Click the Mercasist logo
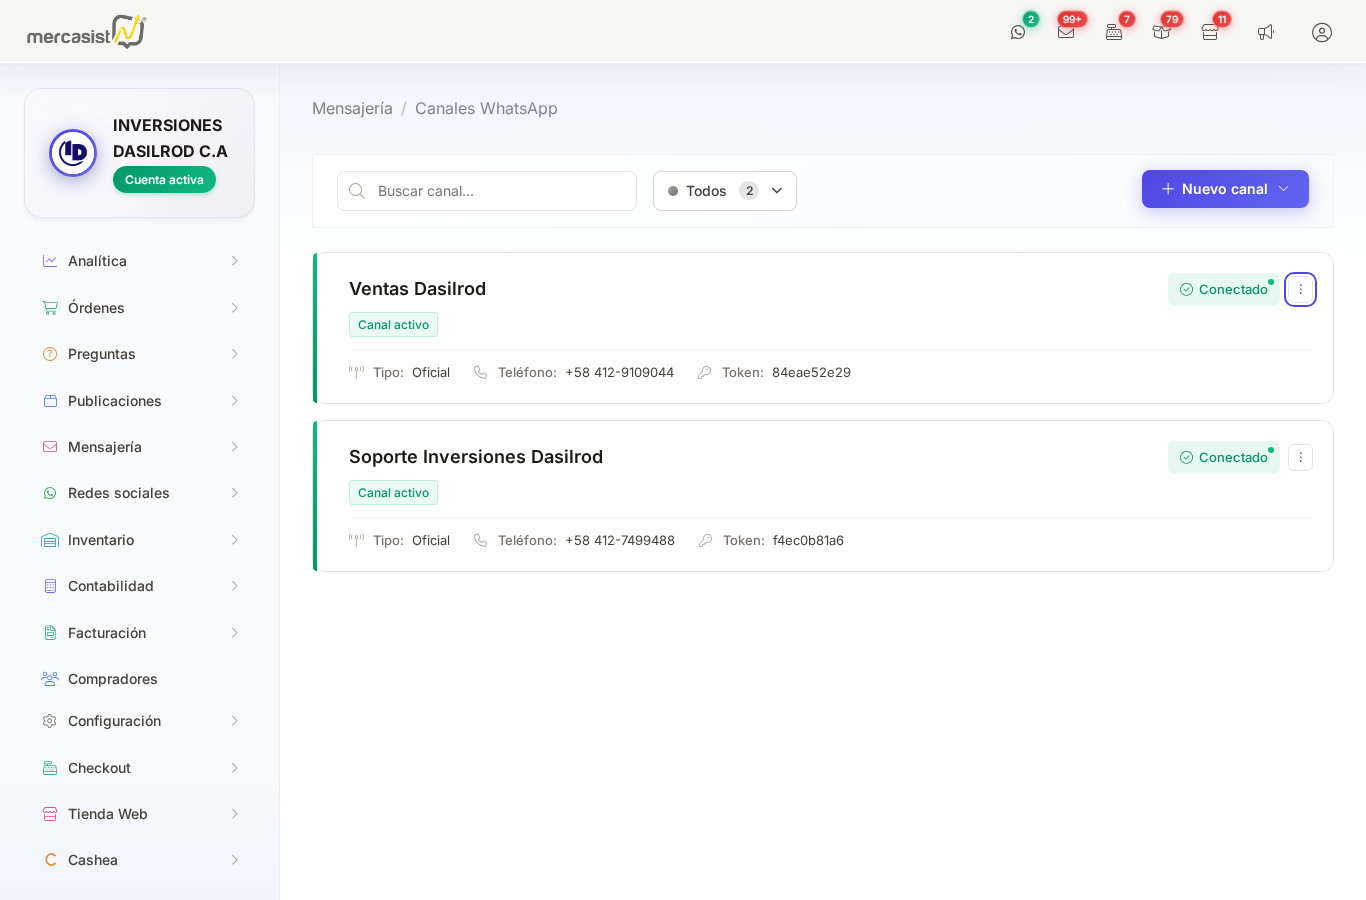Screen dimensions: 1366x900 [86, 32]
